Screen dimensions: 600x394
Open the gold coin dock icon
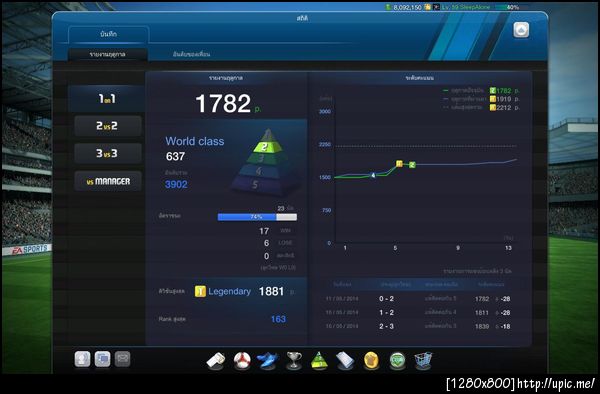(x=371, y=361)
